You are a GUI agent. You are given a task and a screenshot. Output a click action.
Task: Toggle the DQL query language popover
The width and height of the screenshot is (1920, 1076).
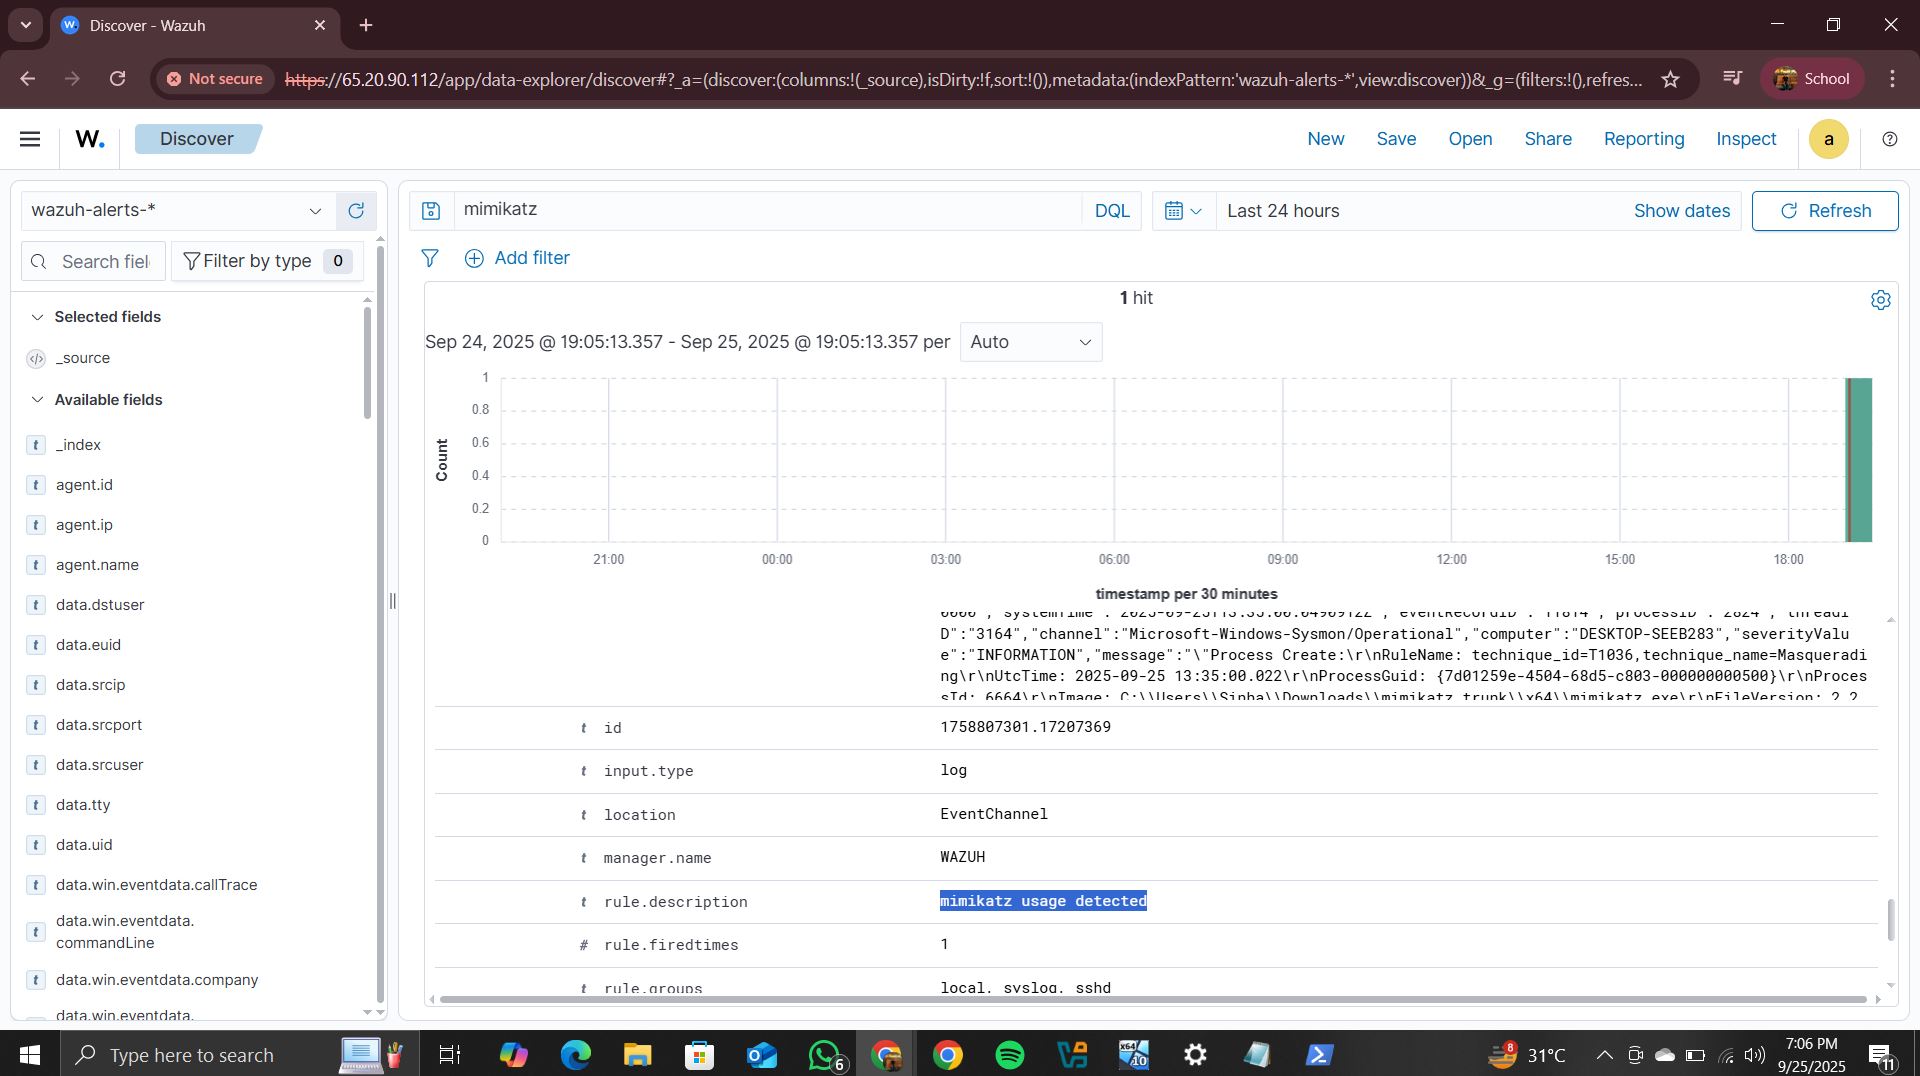(1112, 210)
